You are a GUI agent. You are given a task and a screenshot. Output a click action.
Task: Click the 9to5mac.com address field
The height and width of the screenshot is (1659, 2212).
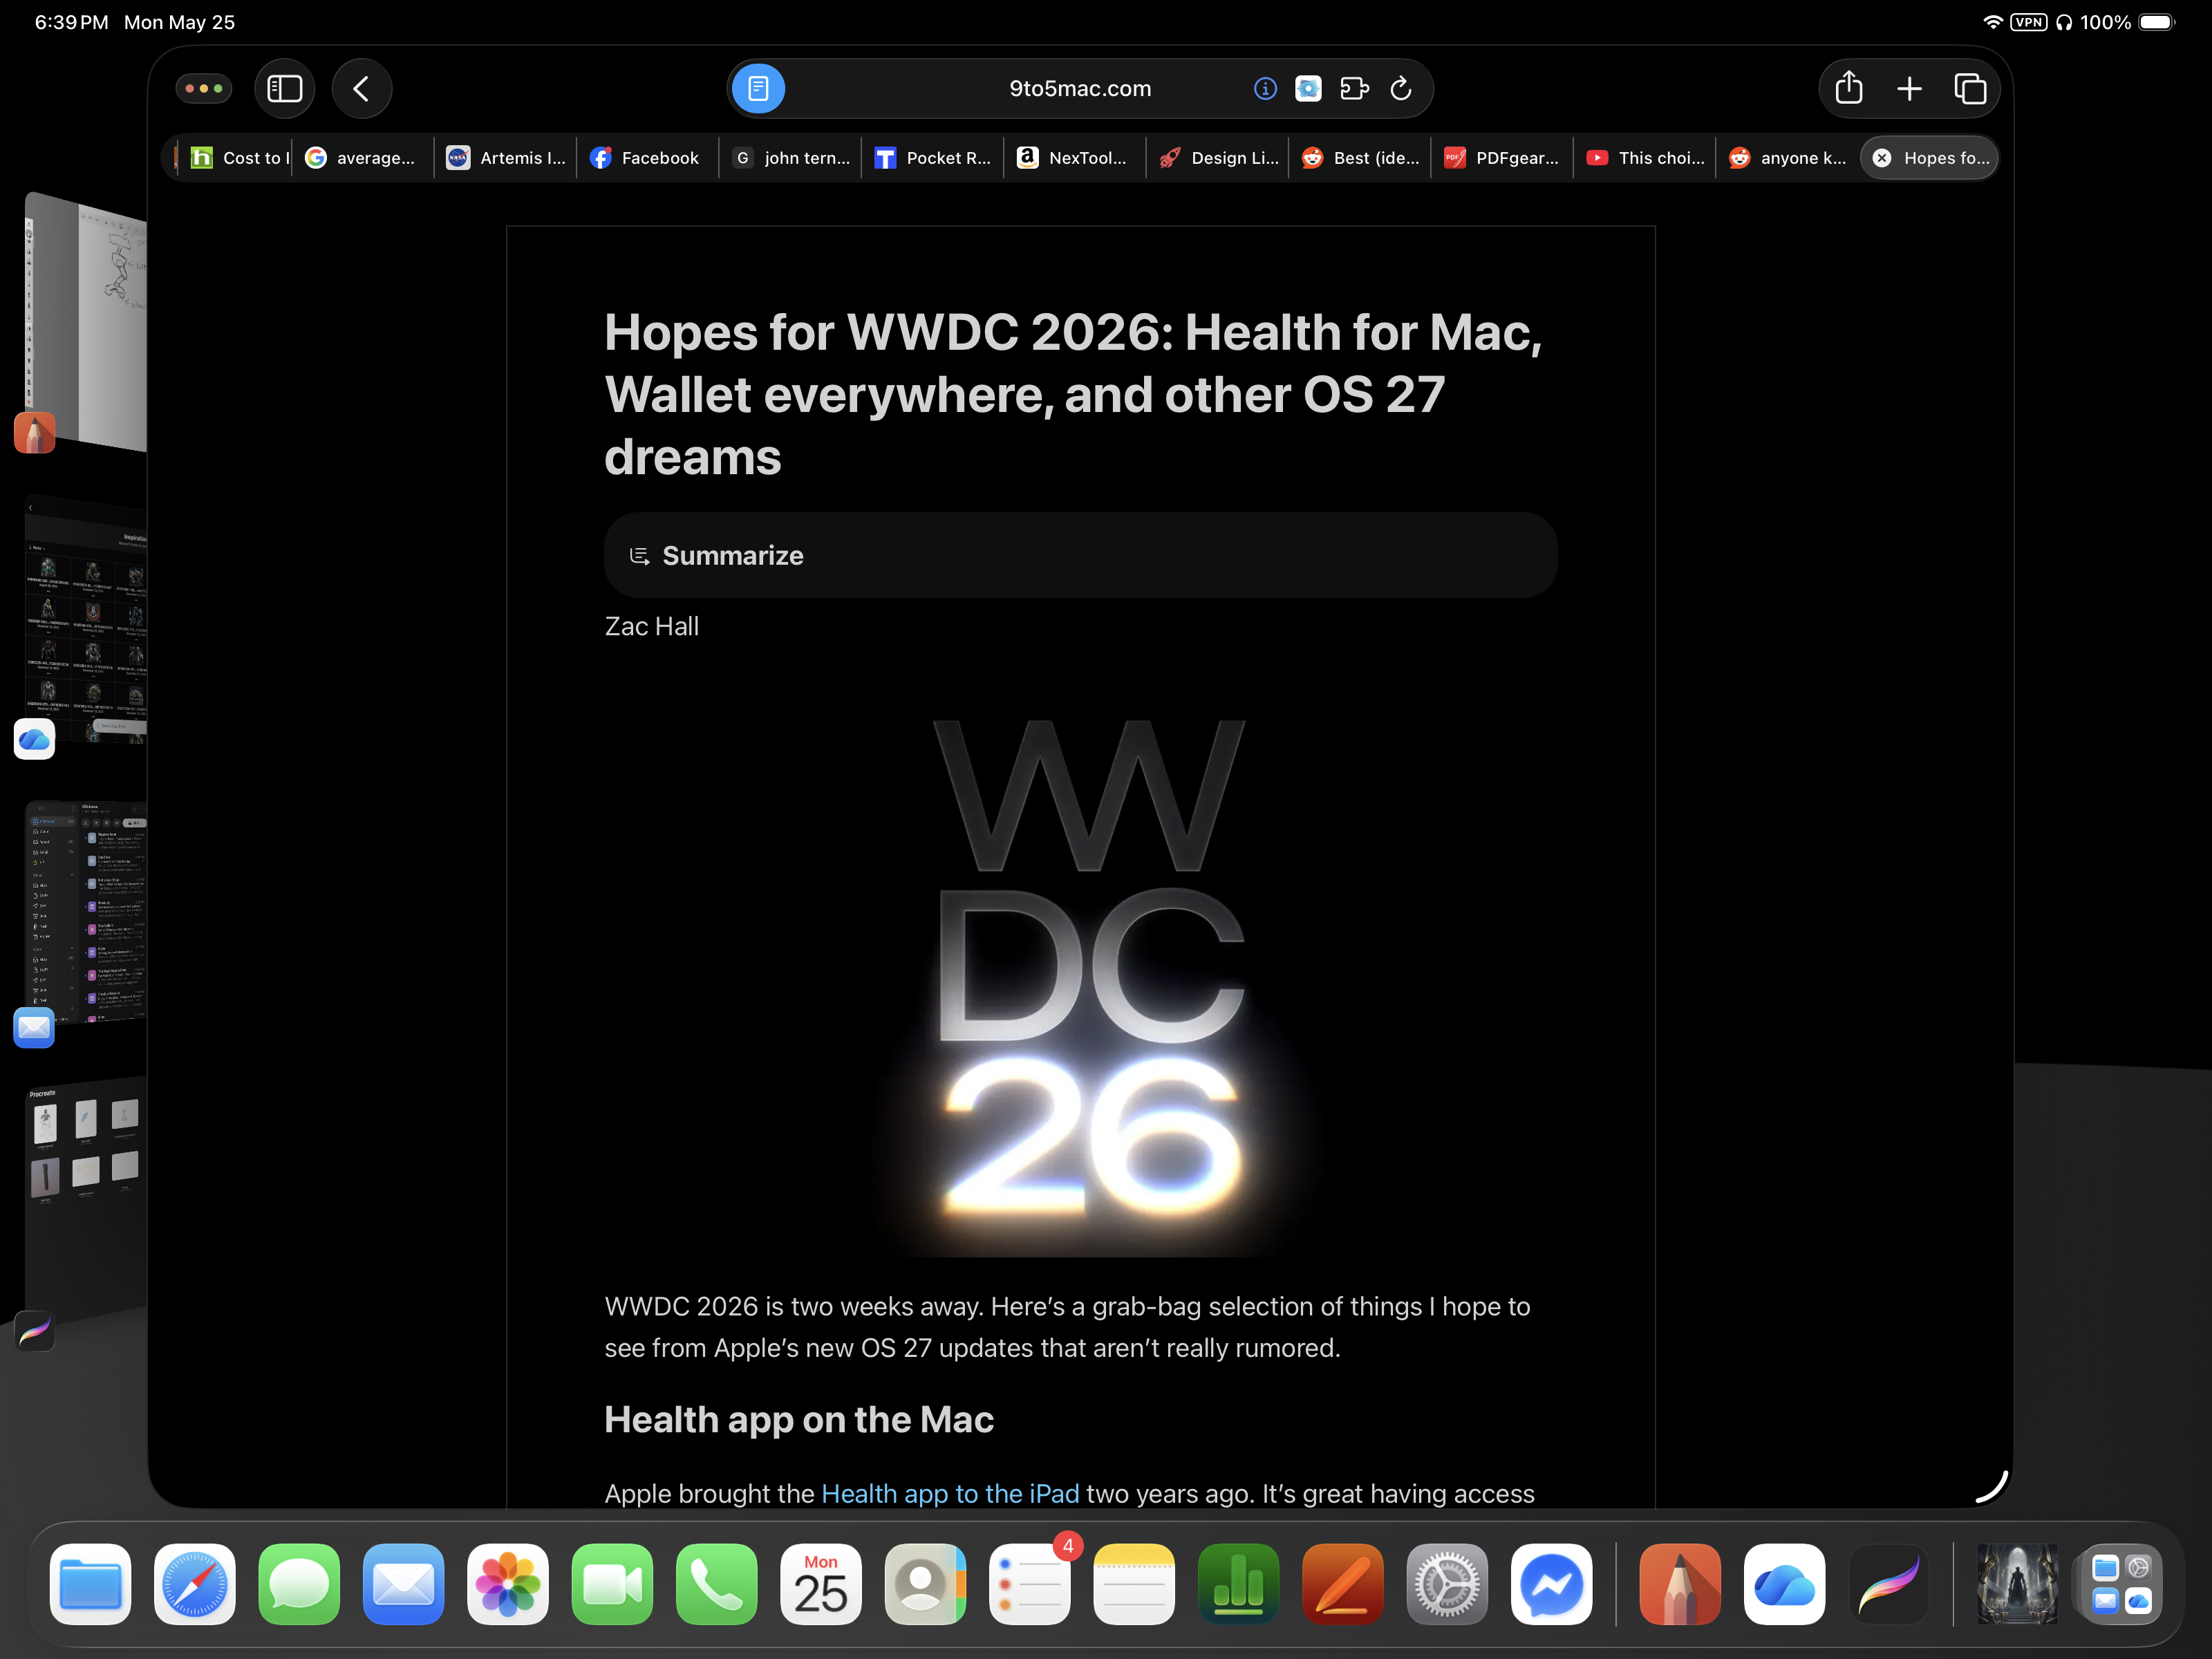(x=1080, y=89)
